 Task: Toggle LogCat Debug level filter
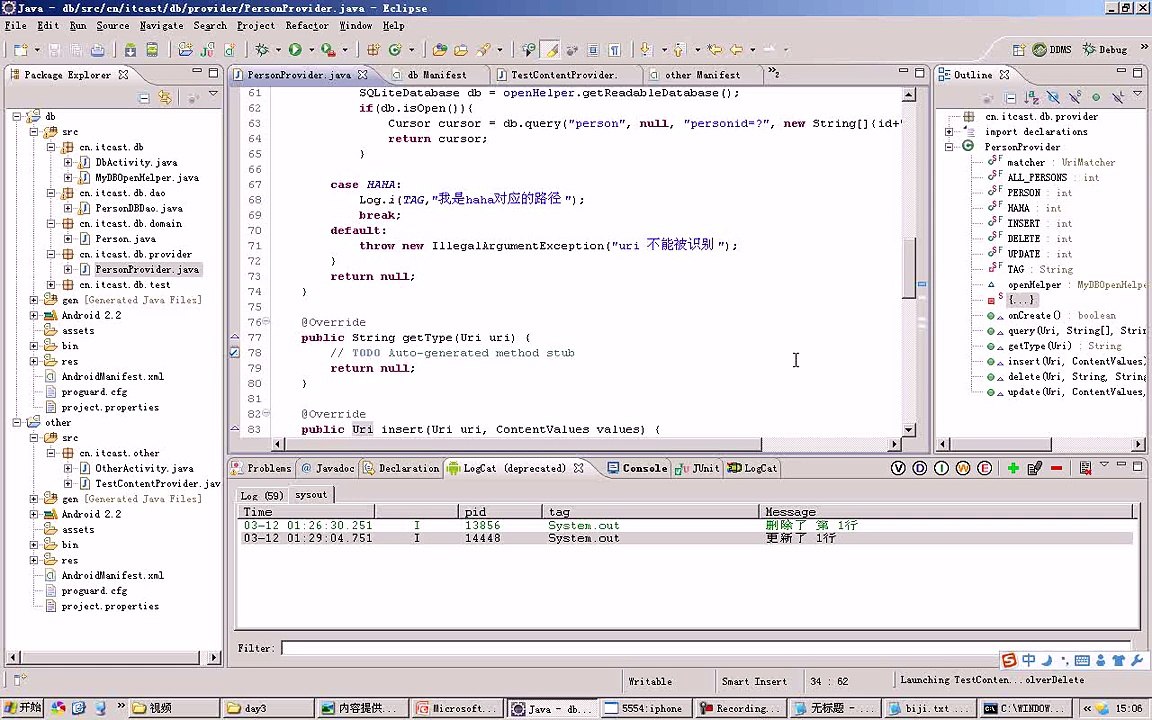pyautogui.click(x=919, y=468)
